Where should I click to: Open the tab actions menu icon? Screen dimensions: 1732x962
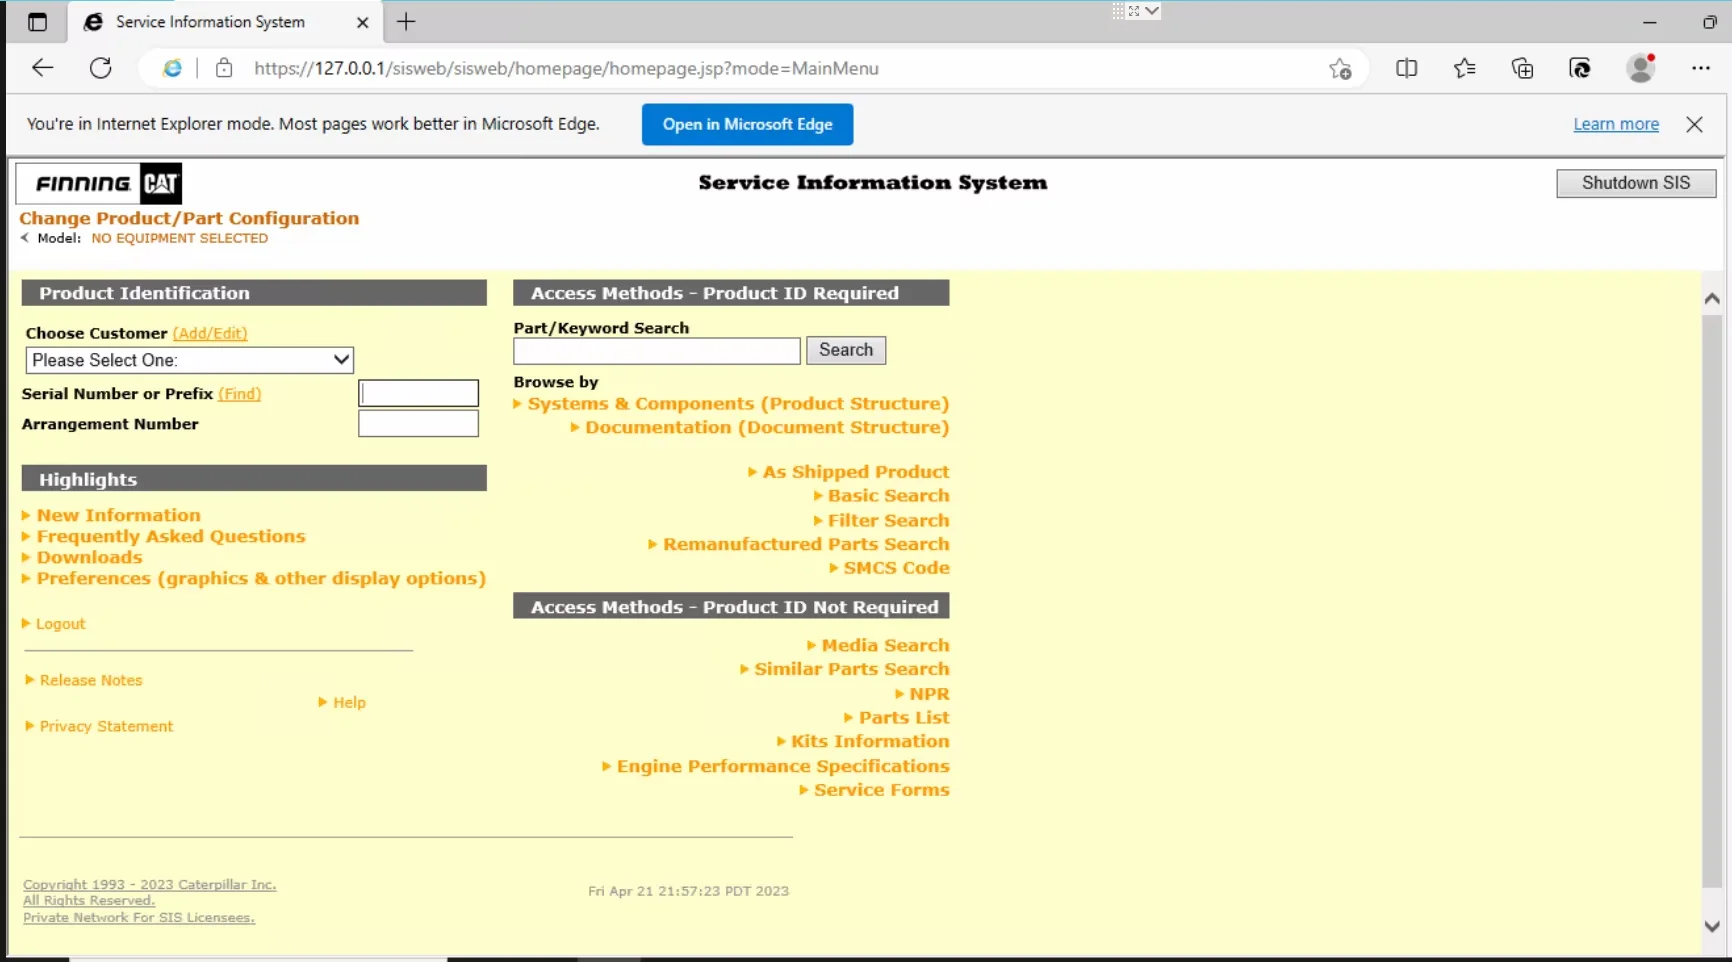point(37,22)
